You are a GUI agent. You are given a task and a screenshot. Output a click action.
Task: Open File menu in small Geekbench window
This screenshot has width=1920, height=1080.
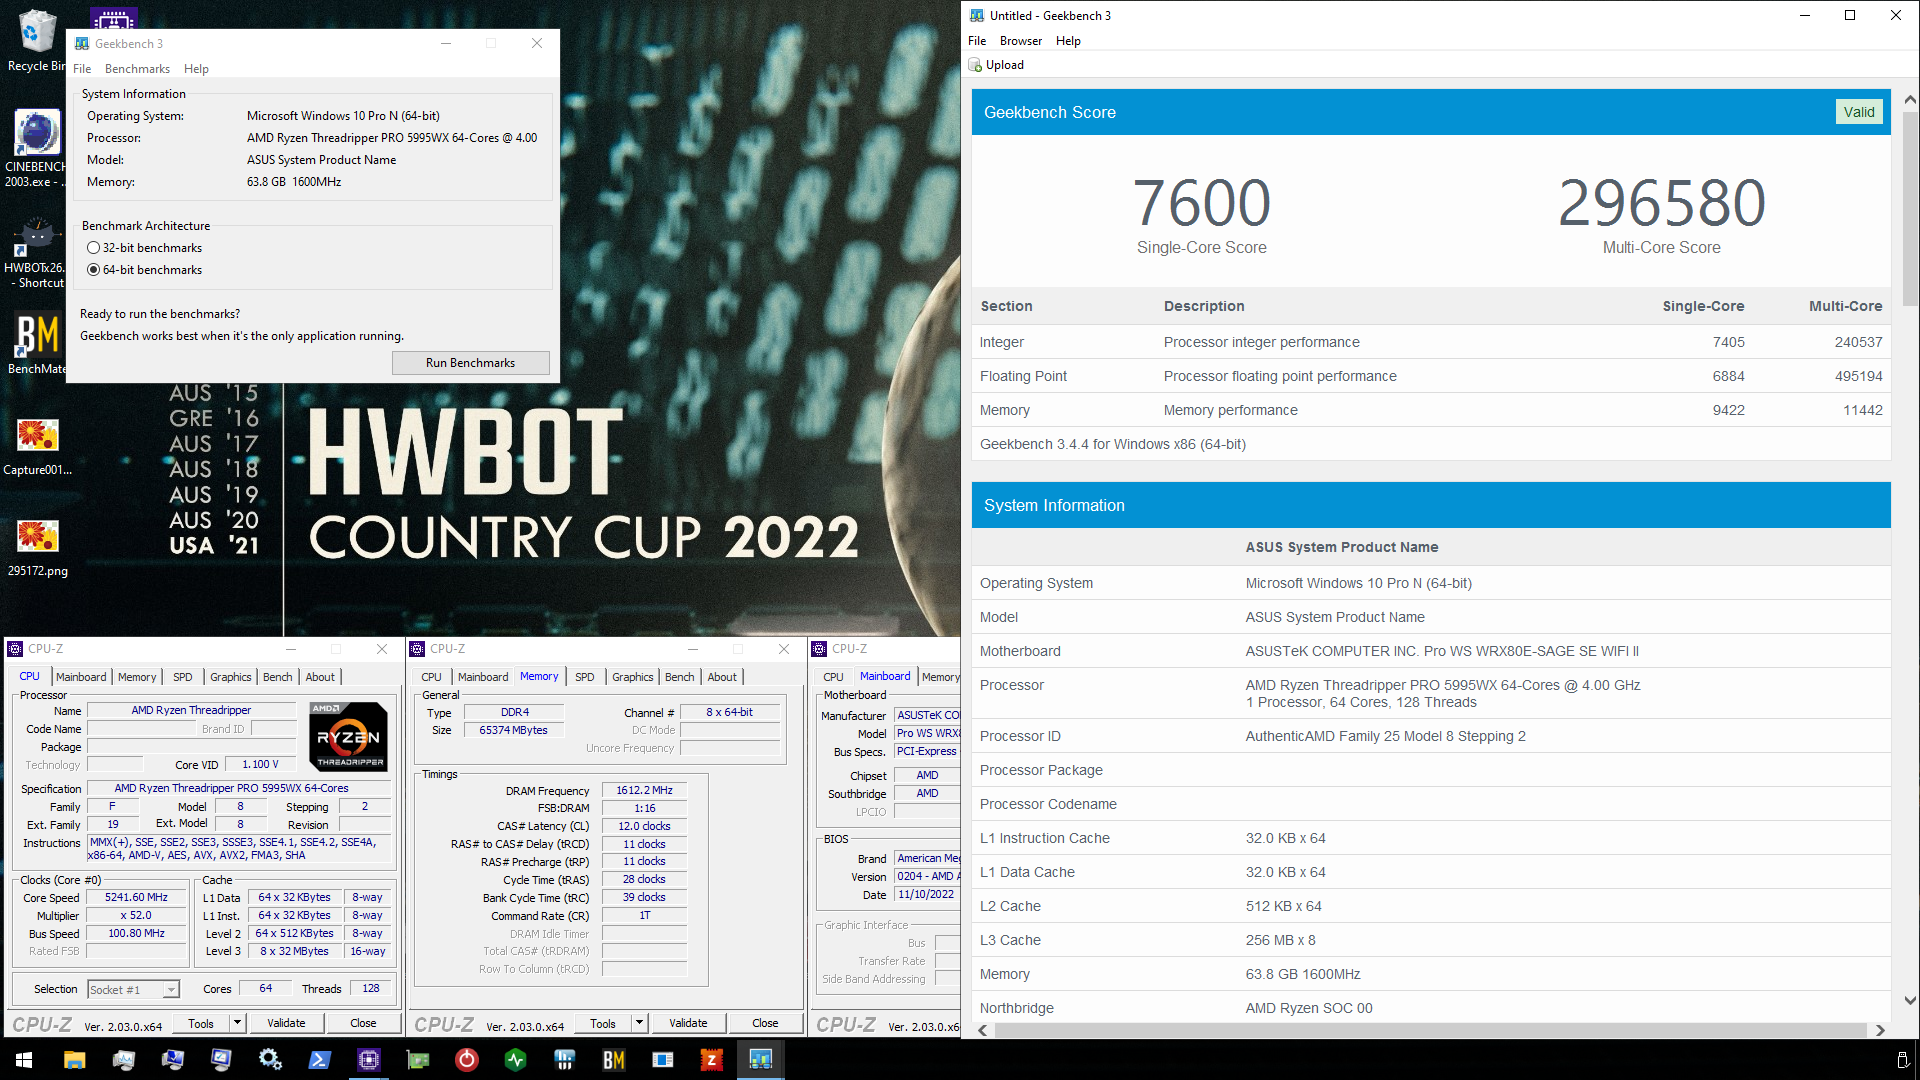(82, 69)
